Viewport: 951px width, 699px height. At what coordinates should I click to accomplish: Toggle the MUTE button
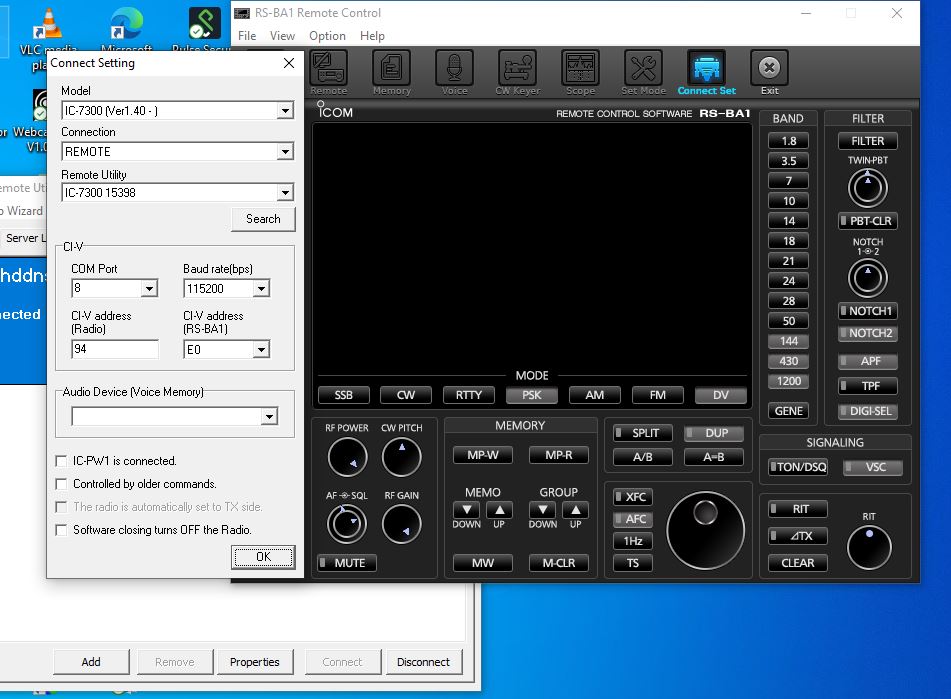click(348, 563)
